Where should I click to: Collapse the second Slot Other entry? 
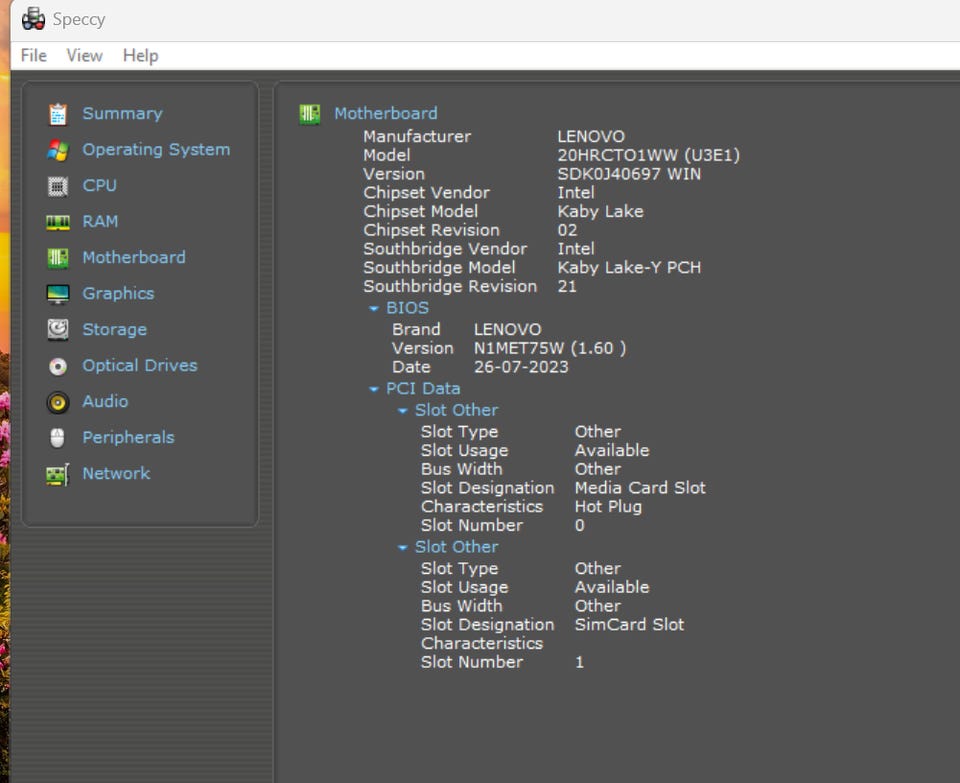point(403,548)
